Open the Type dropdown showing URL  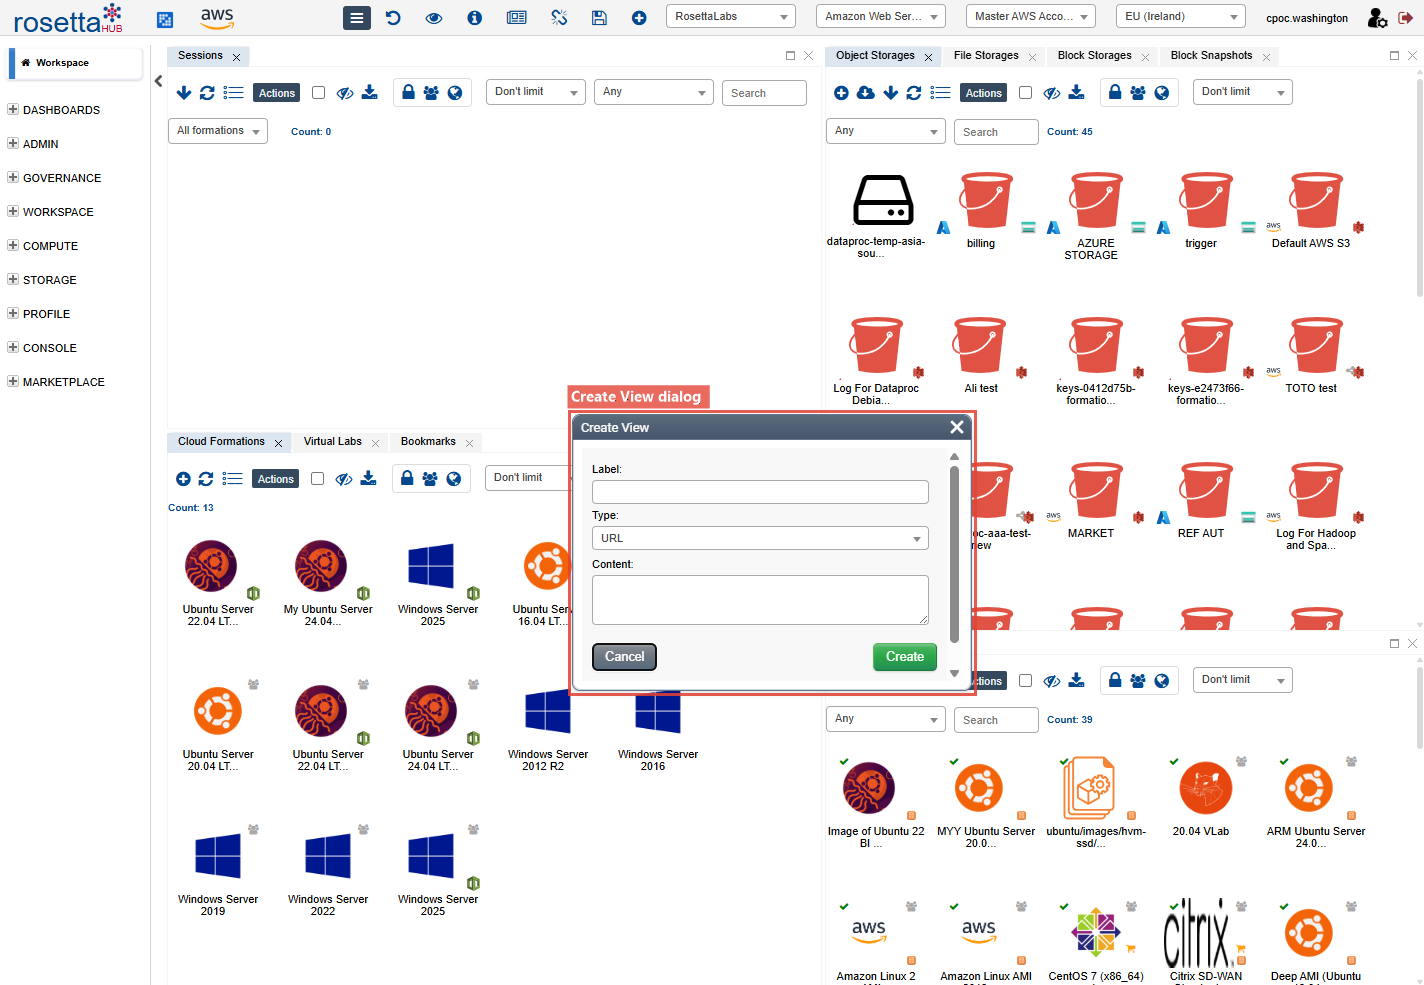pyautogui.click(x=760, y=538)
